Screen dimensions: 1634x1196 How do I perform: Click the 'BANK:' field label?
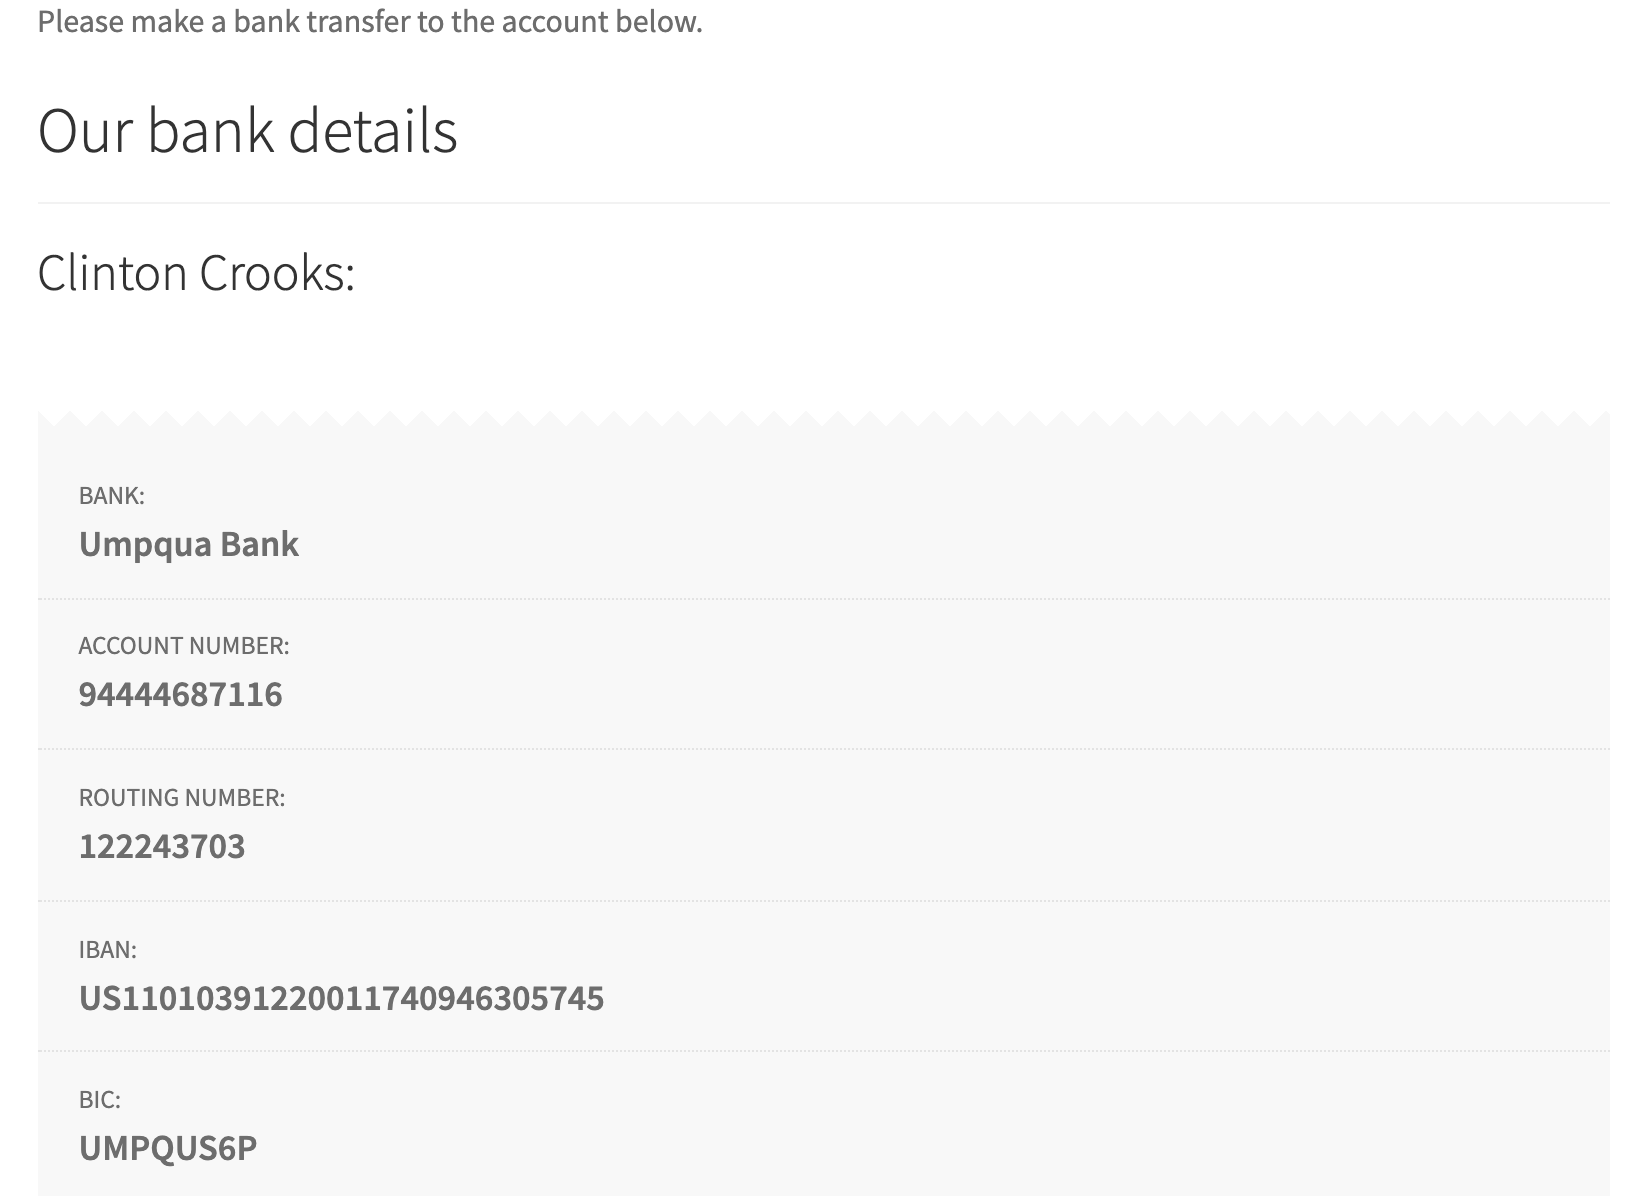point(111,495)
